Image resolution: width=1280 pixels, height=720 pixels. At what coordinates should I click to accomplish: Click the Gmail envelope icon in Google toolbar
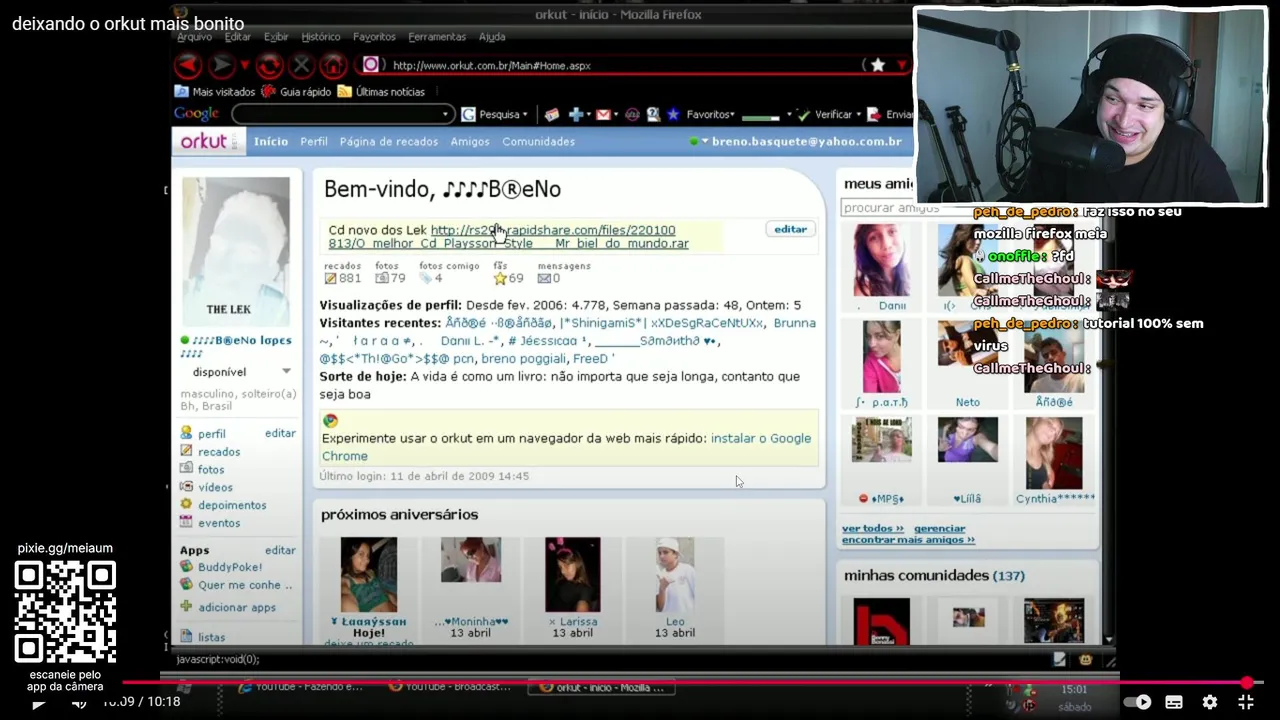coord(603,114)
